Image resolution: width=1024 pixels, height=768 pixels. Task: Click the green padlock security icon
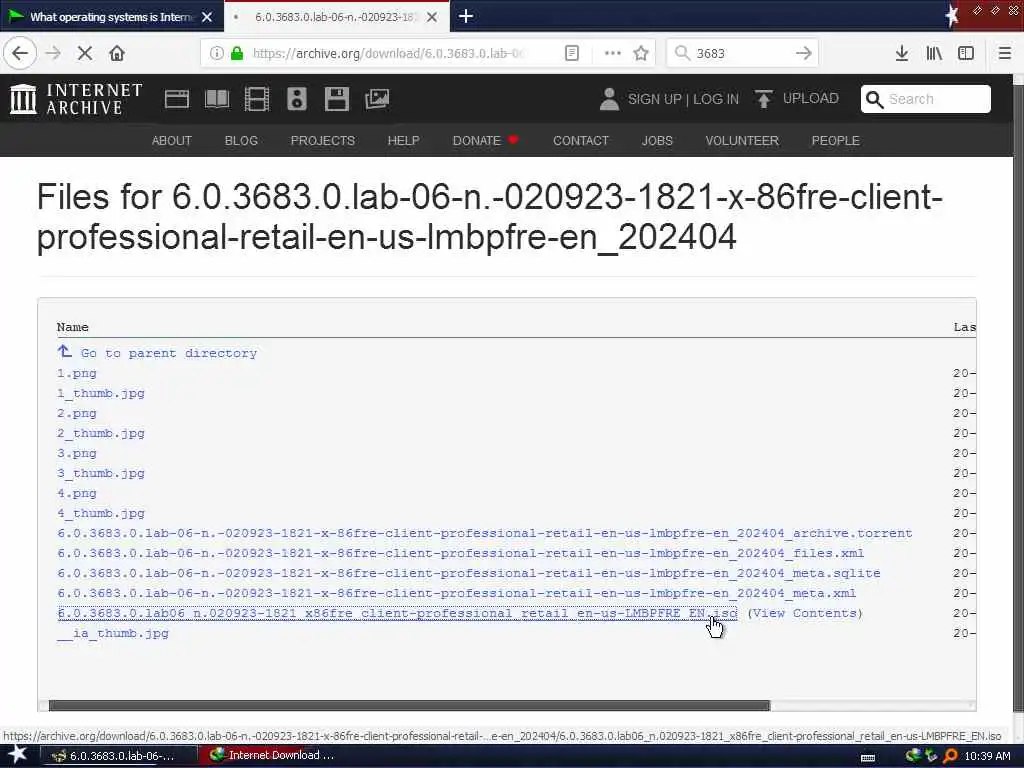pos(237,53)
